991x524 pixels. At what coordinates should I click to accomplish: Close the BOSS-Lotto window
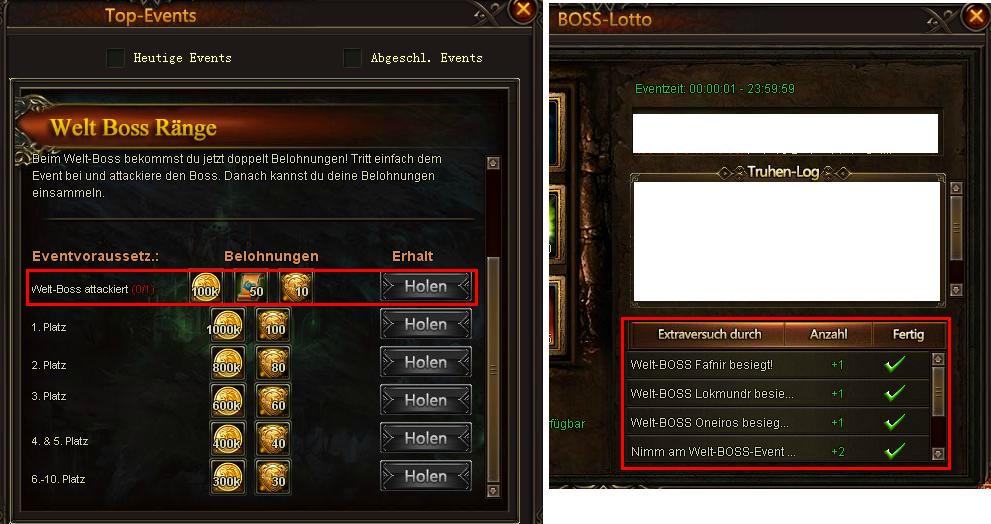click(x=976, y=16)
